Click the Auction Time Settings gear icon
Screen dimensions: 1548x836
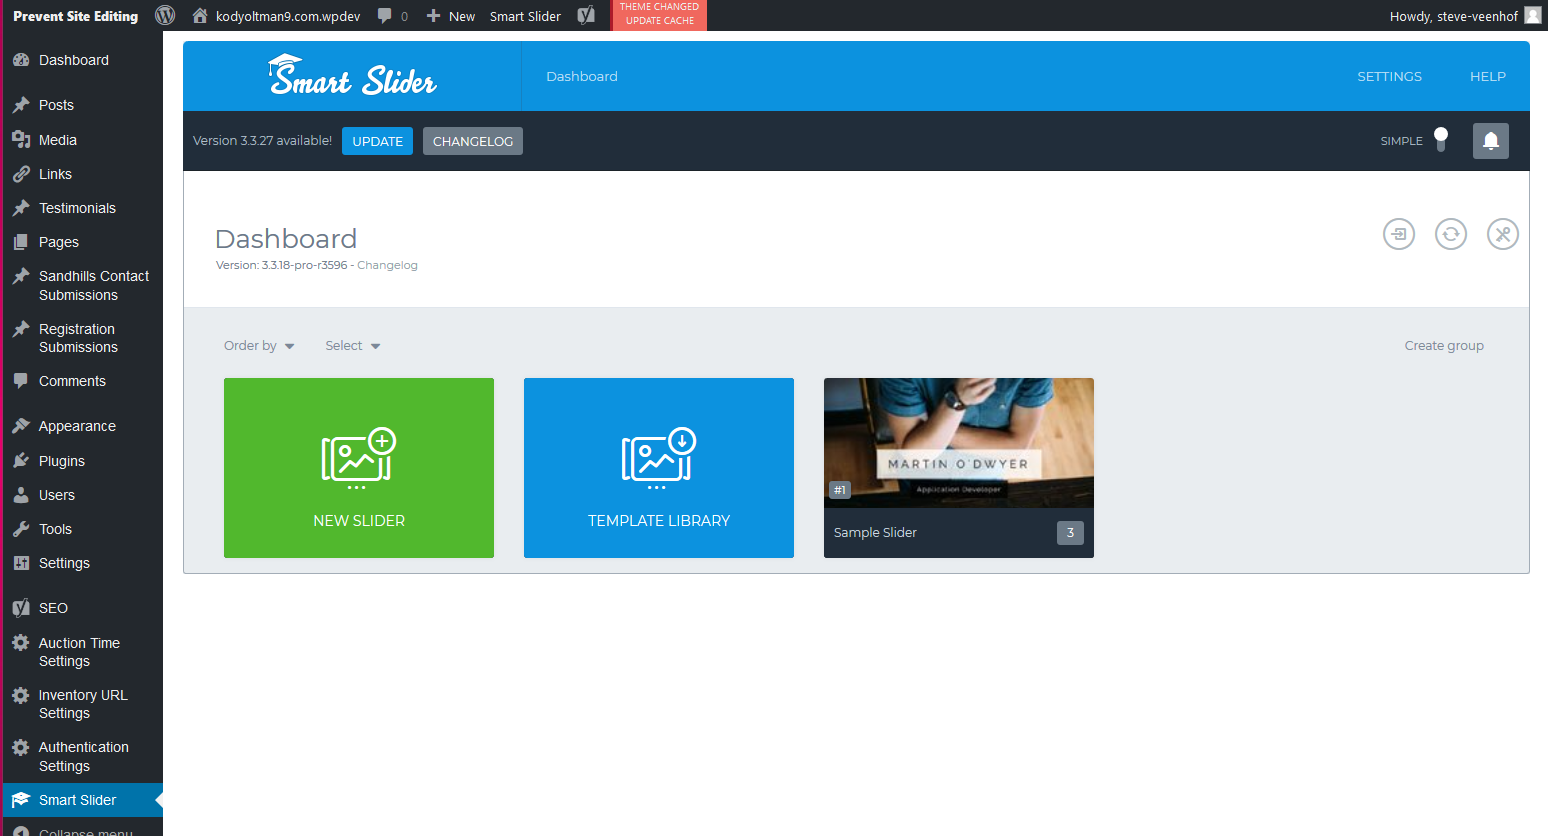(x=21, y=643)
